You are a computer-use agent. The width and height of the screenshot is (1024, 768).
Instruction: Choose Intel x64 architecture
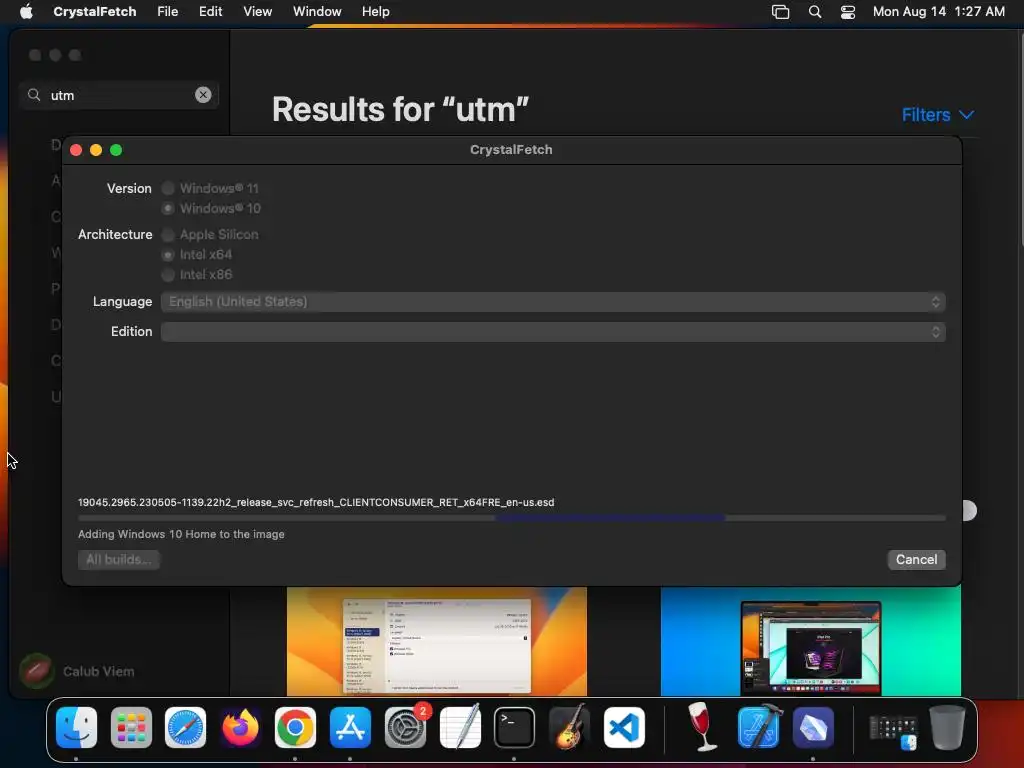[168, 255]
